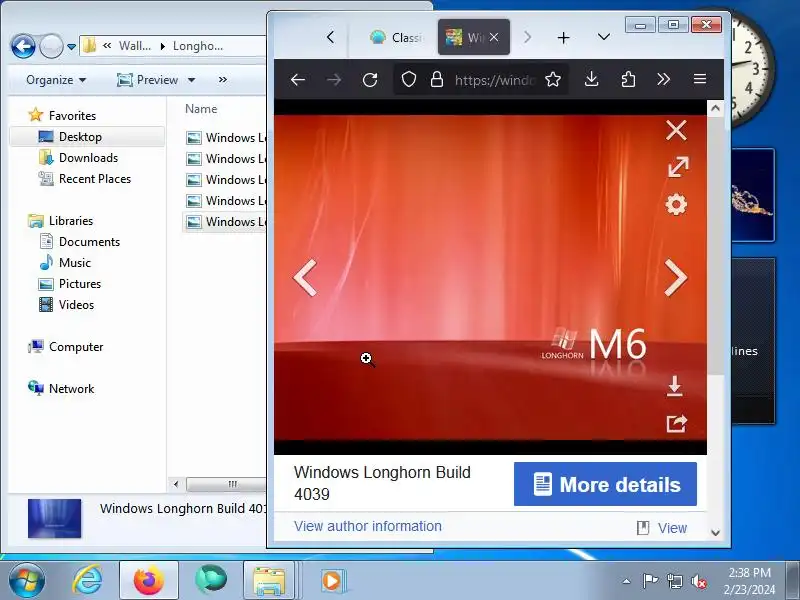Open Videos library

coord(76,305)
